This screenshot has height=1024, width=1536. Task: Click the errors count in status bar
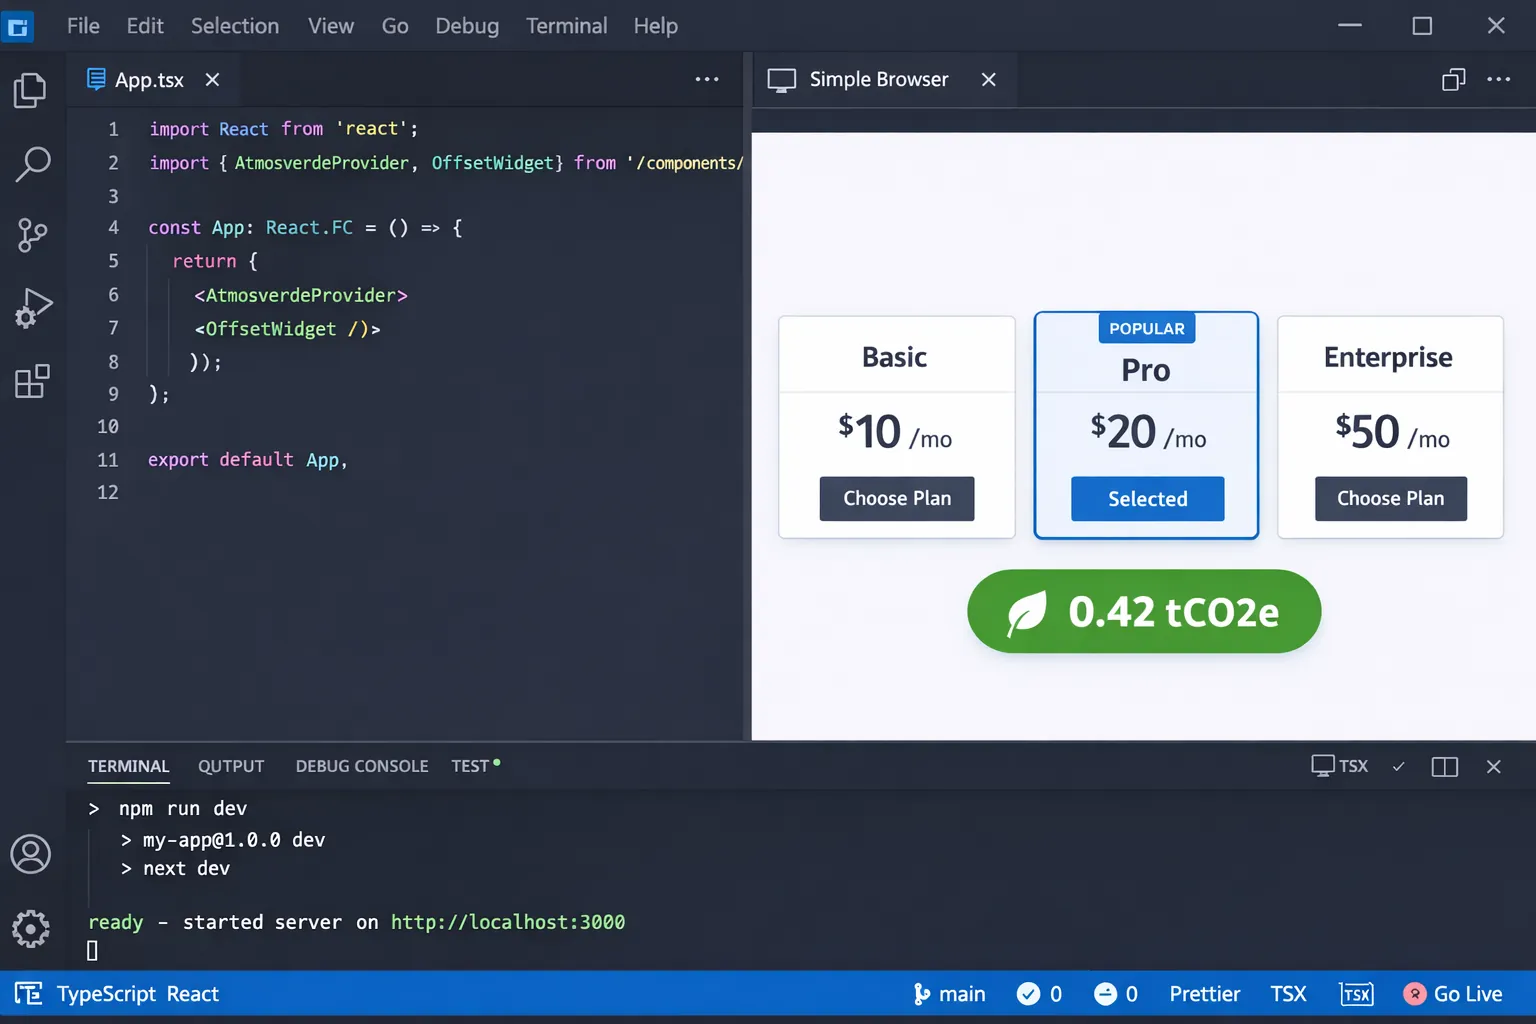(1039, 994)
